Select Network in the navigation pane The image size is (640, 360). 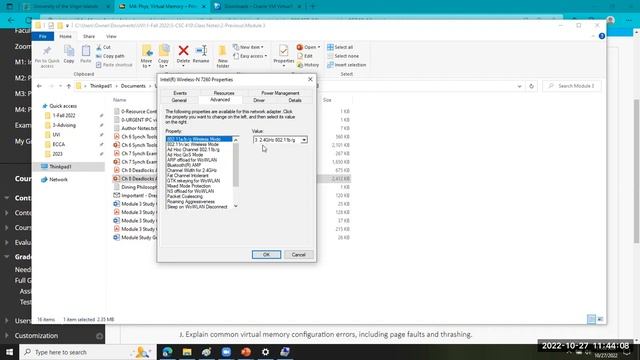pyautogui.click(x=58, y=180)
